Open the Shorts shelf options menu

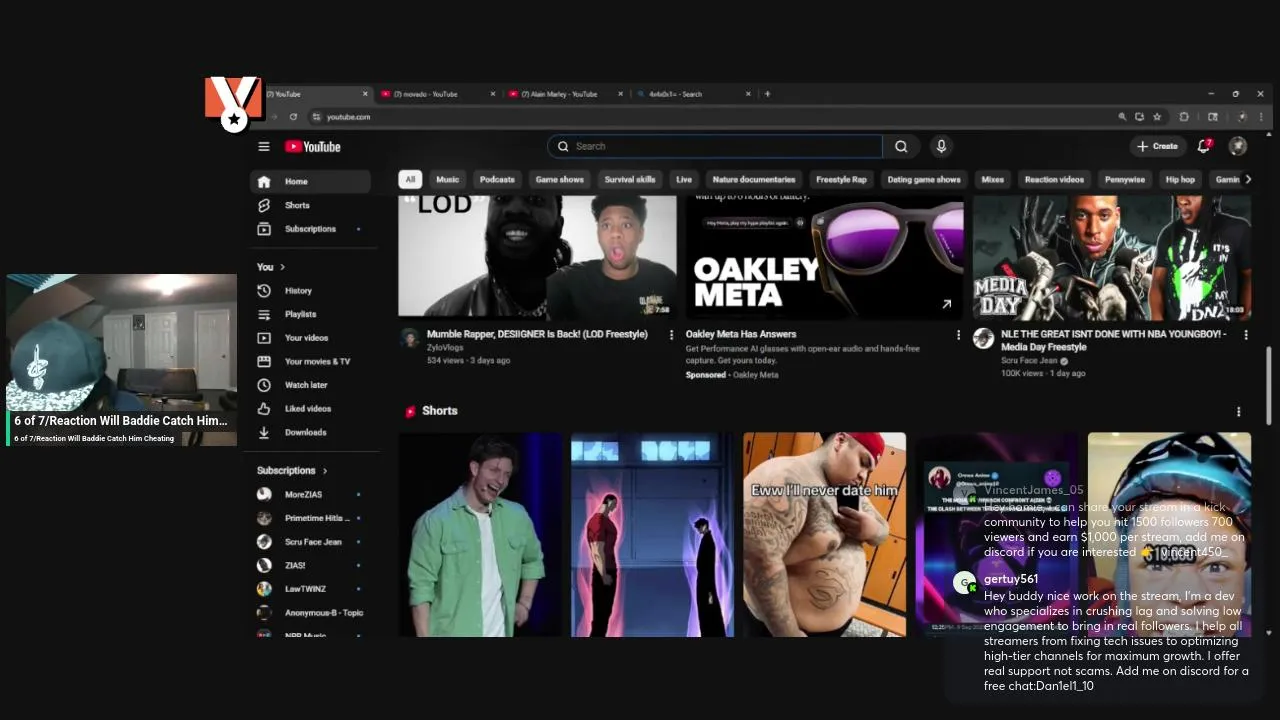[x=1239, y=411]
